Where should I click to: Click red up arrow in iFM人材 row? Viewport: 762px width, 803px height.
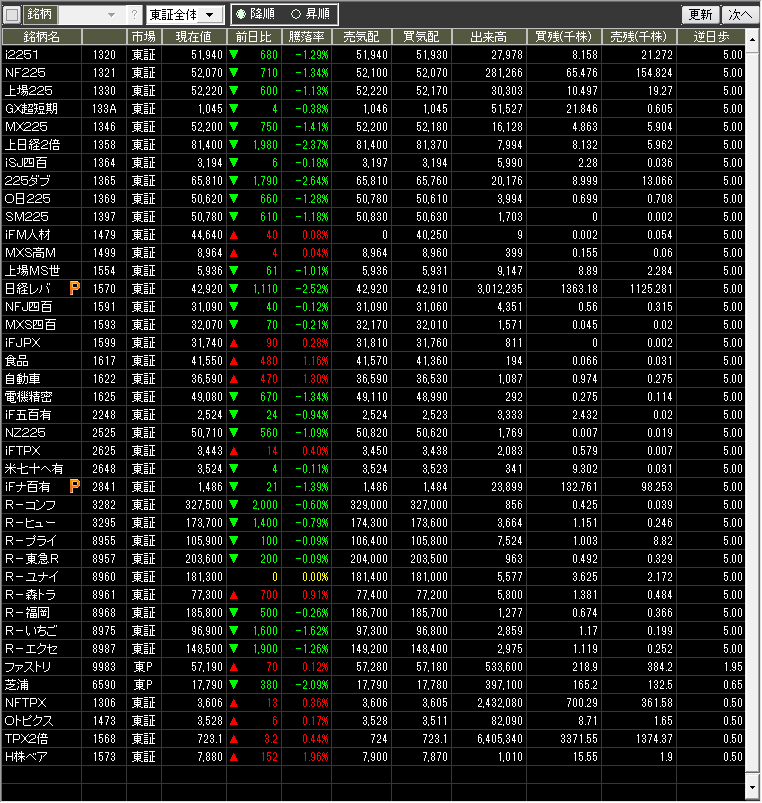click(234, 234)
